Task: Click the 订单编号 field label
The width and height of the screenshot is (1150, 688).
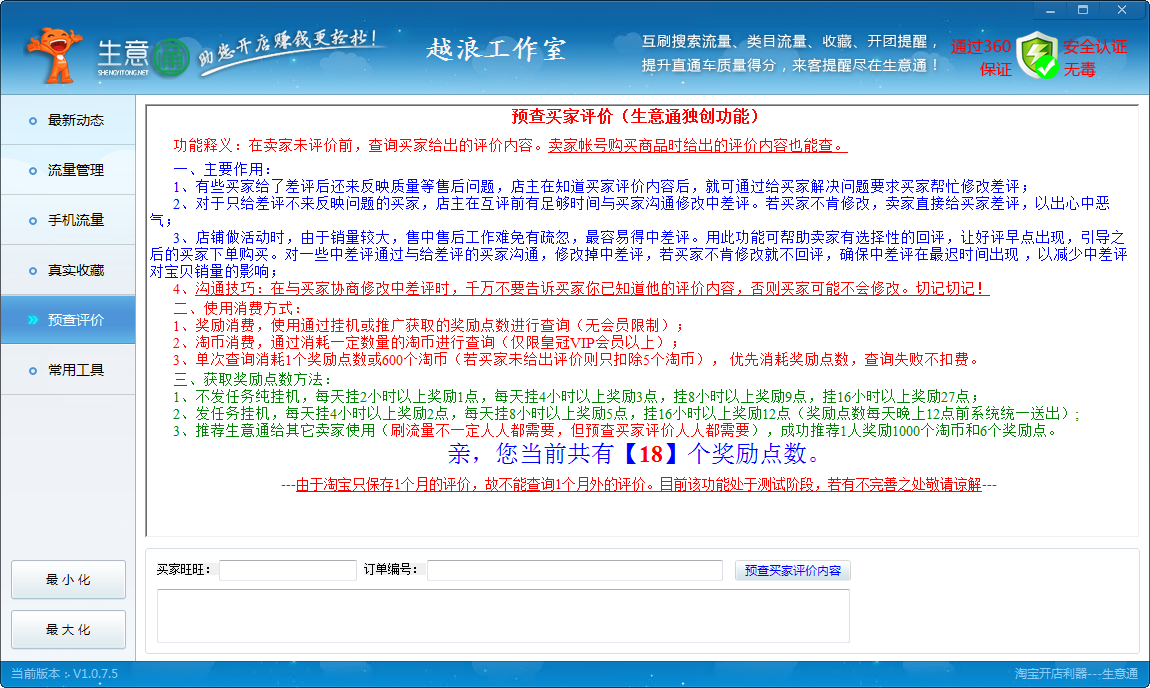Action: [391, 569]
